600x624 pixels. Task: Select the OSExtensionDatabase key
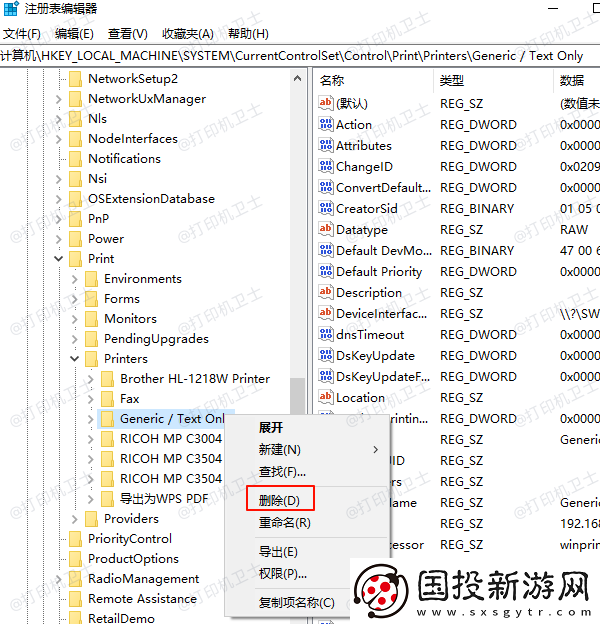(x=151, y=199)
